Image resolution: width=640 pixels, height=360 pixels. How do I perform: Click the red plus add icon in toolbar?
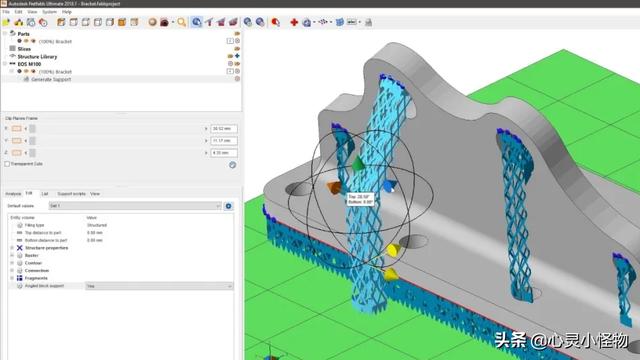point(294,22)
